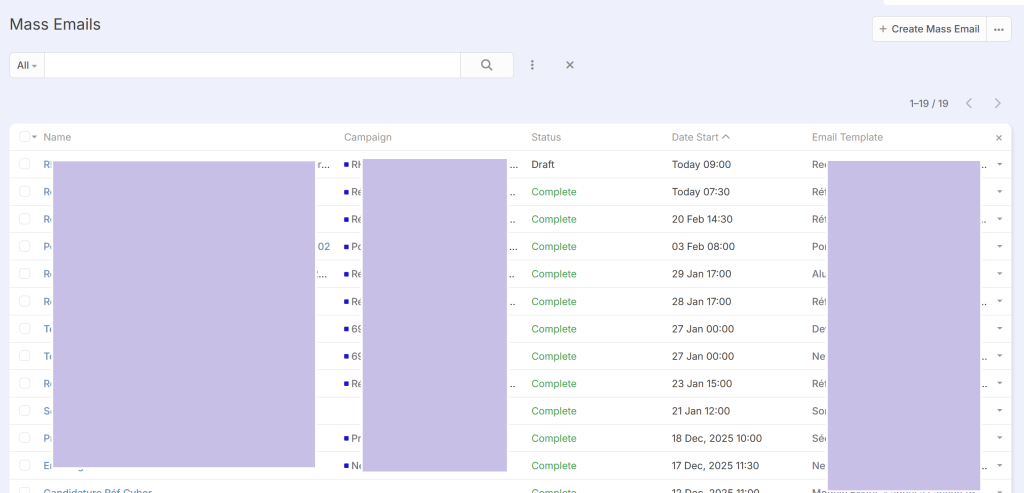
Task: Open the vertical three-dot search options menu
Action: (532, 65)
